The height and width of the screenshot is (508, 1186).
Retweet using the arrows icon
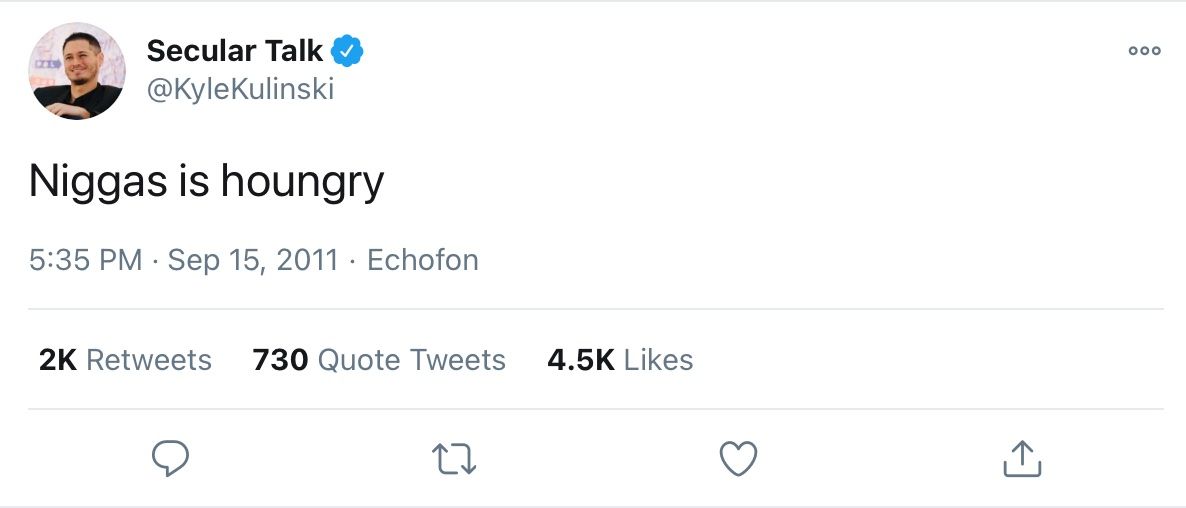(454, 460)
